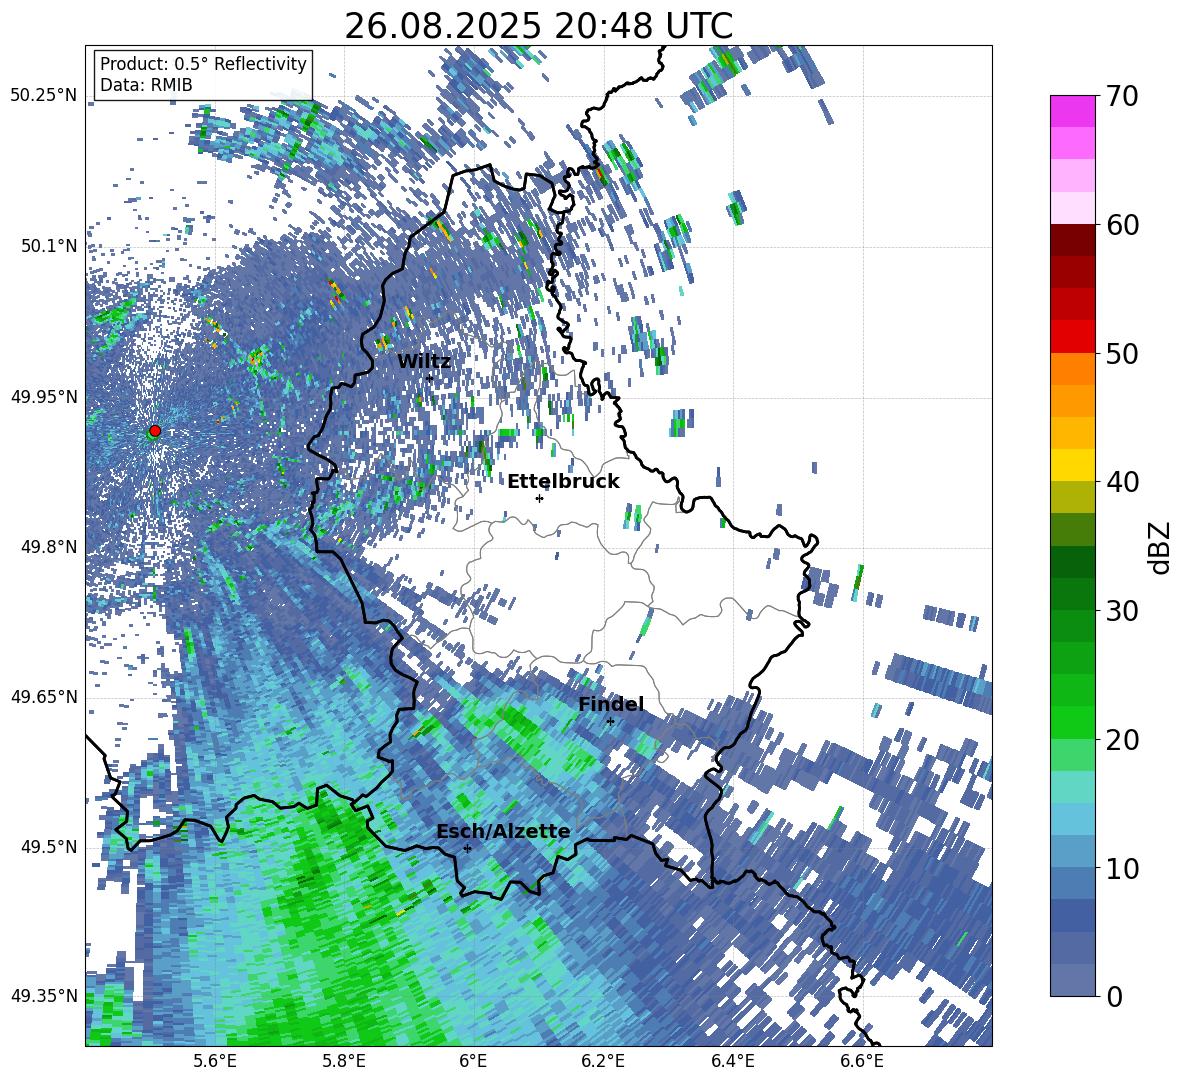Image resolution: width=1184 pixels, height=1081 pixels.
Task: Click the Findel city label
Action: [x=611, y=704]
